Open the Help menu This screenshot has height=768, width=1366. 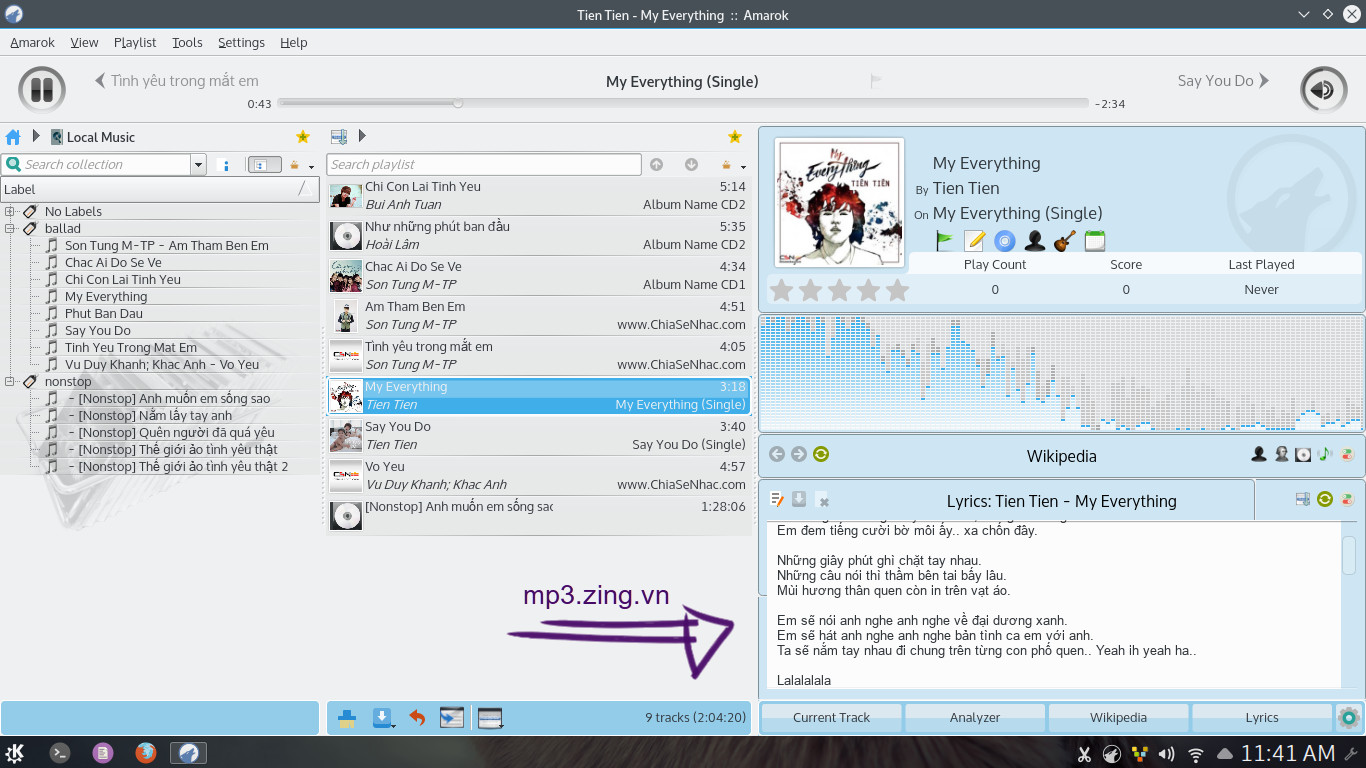point(293,42)
